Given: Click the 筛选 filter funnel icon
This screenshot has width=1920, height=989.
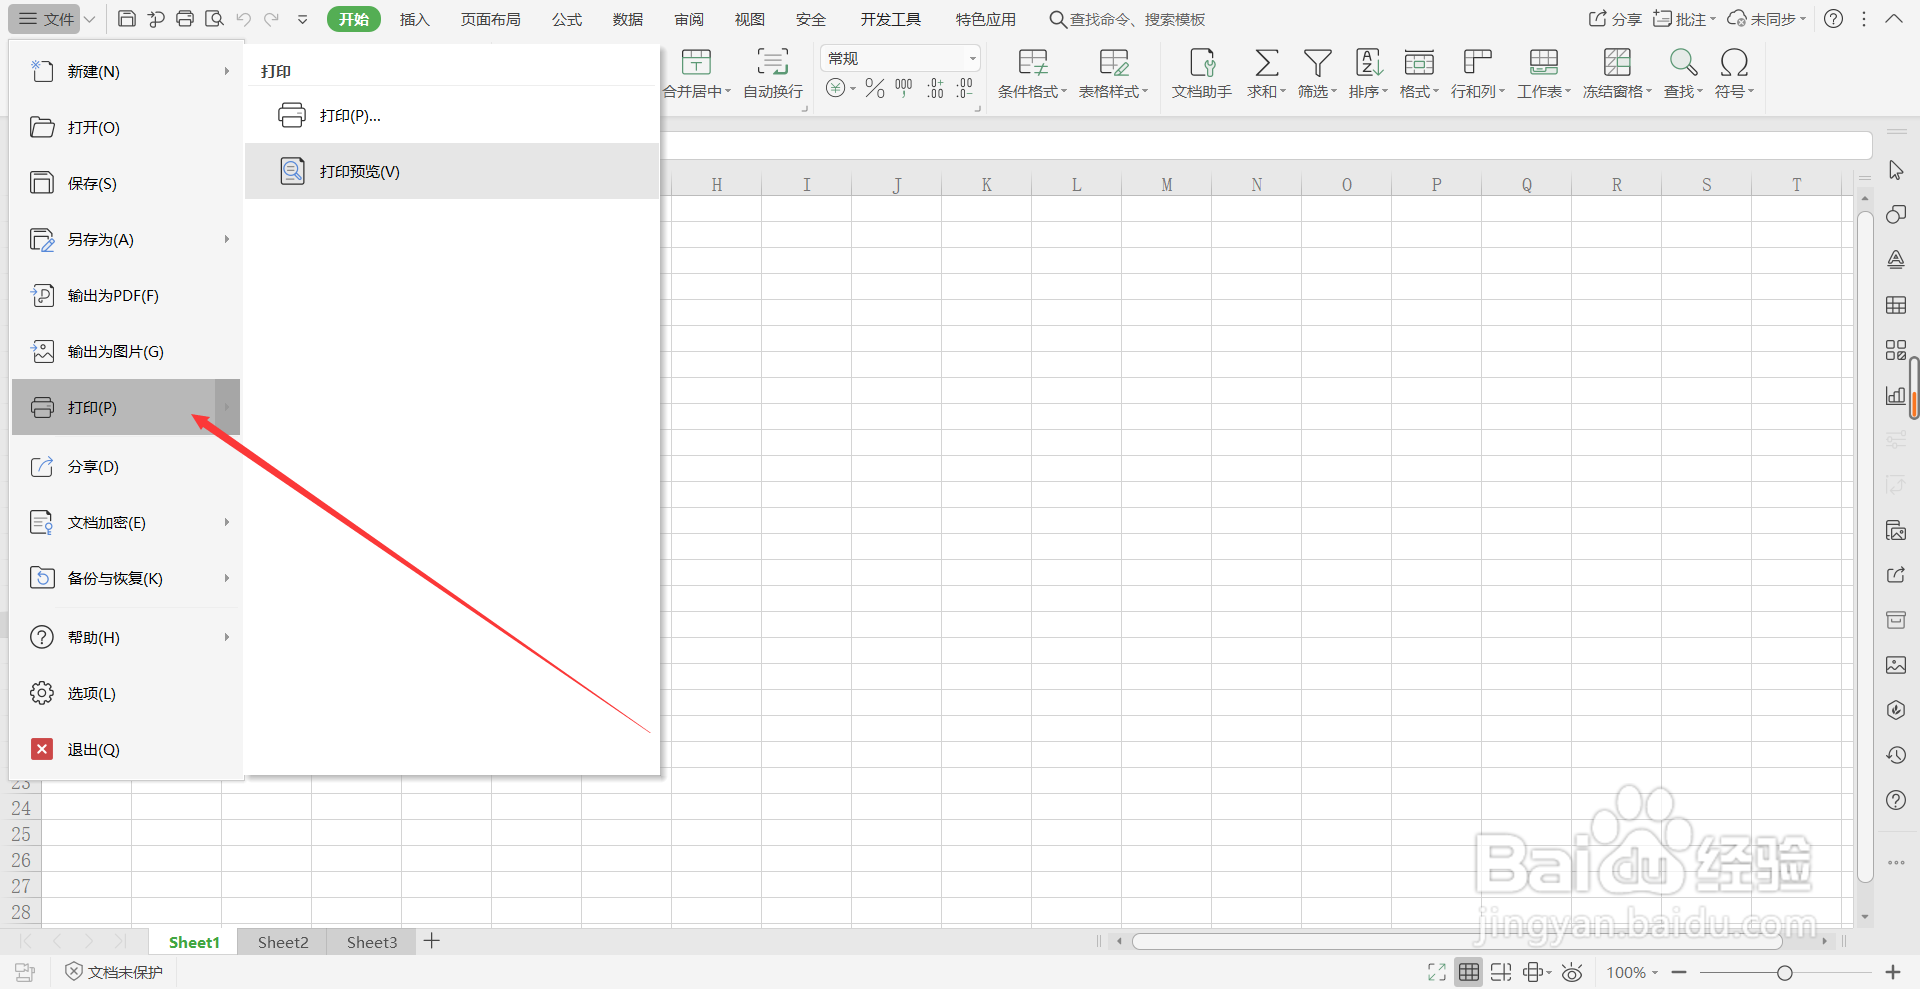Looking at the screenshot, I should pos(1317,63).
